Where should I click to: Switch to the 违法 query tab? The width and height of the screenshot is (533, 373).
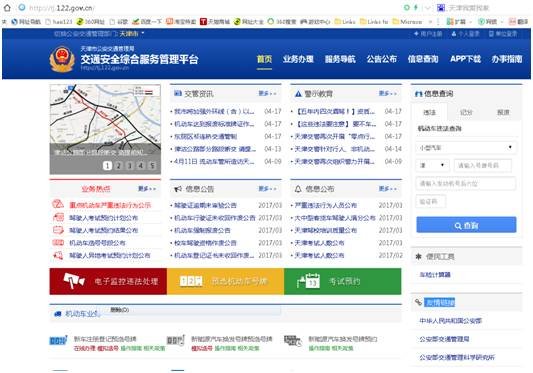coord(429,113)
